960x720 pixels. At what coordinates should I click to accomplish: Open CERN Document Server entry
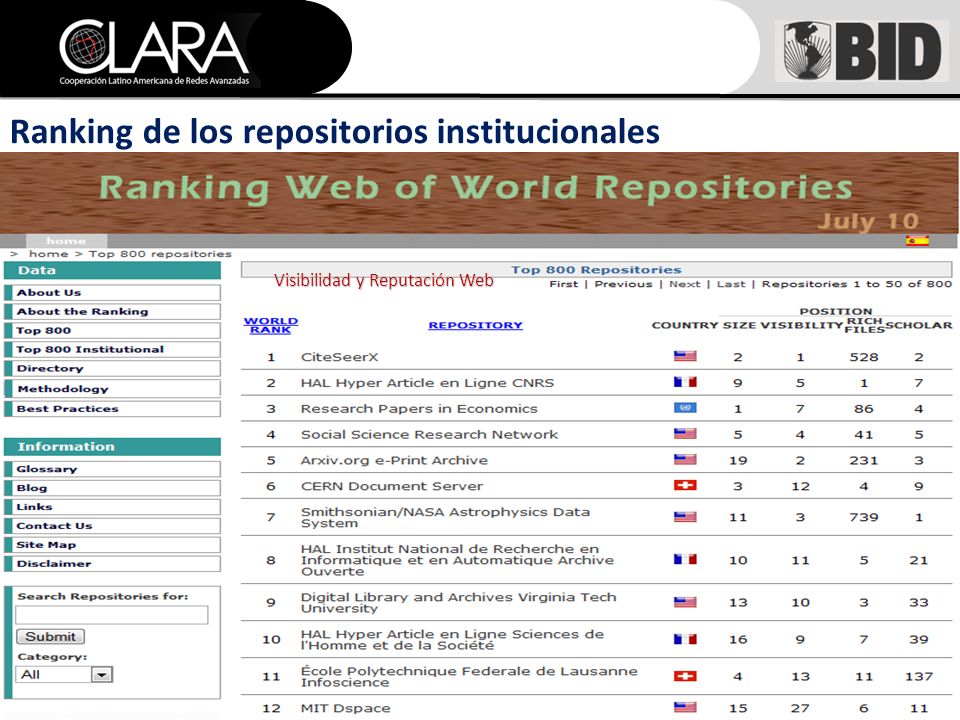(x=392, y=486)
